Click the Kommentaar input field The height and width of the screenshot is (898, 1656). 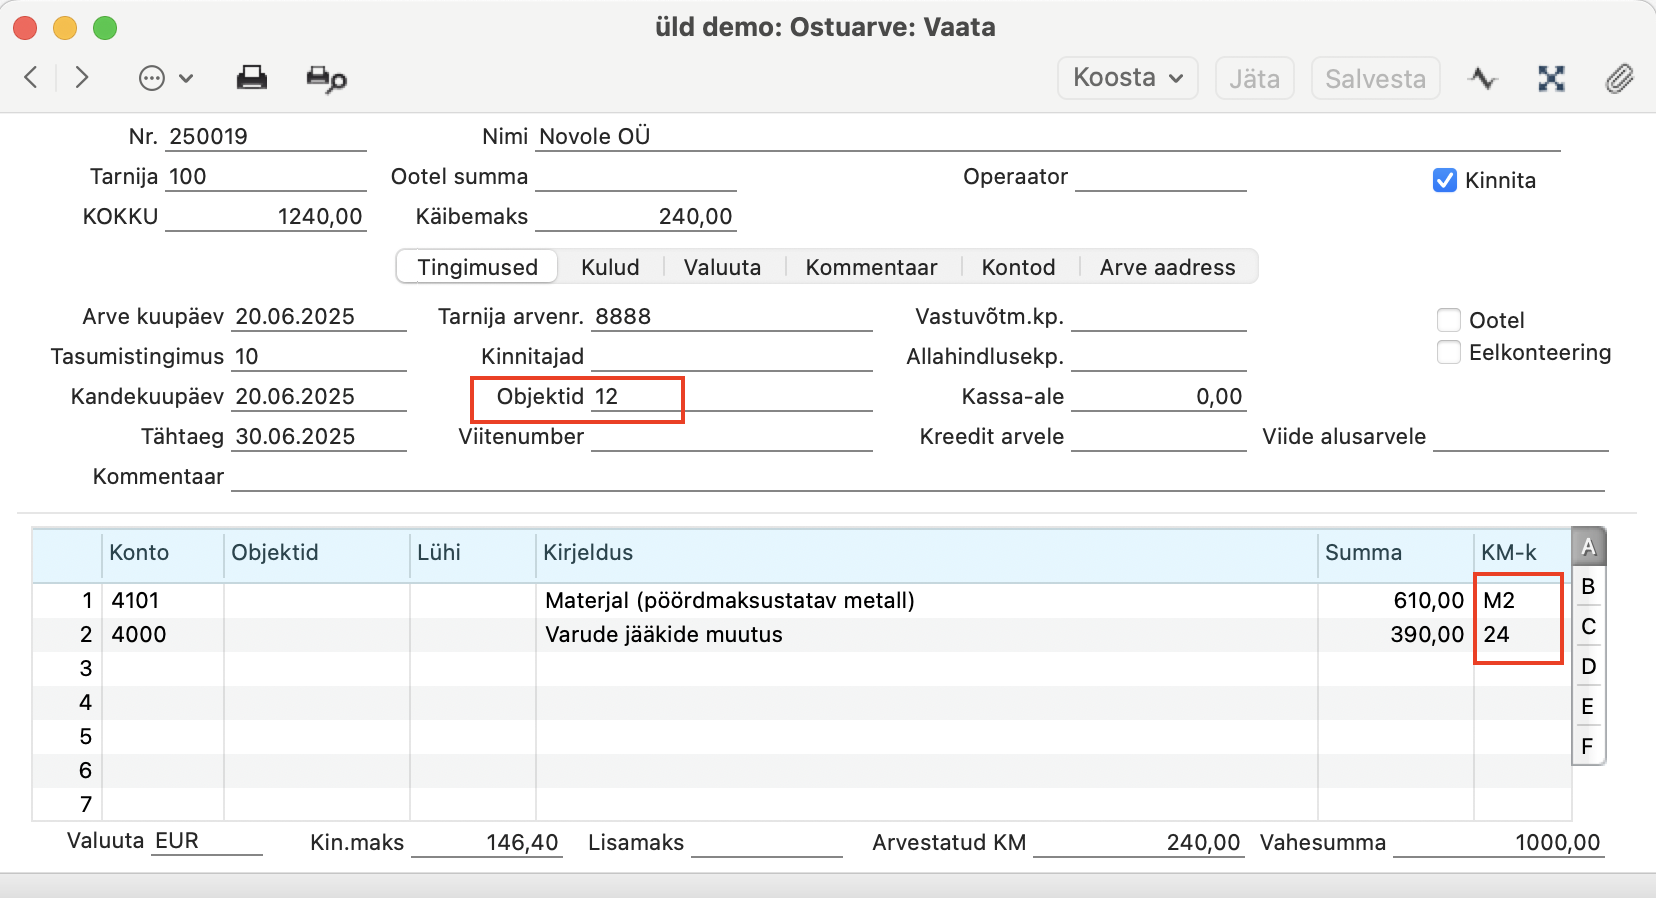[x=917, y=476]
